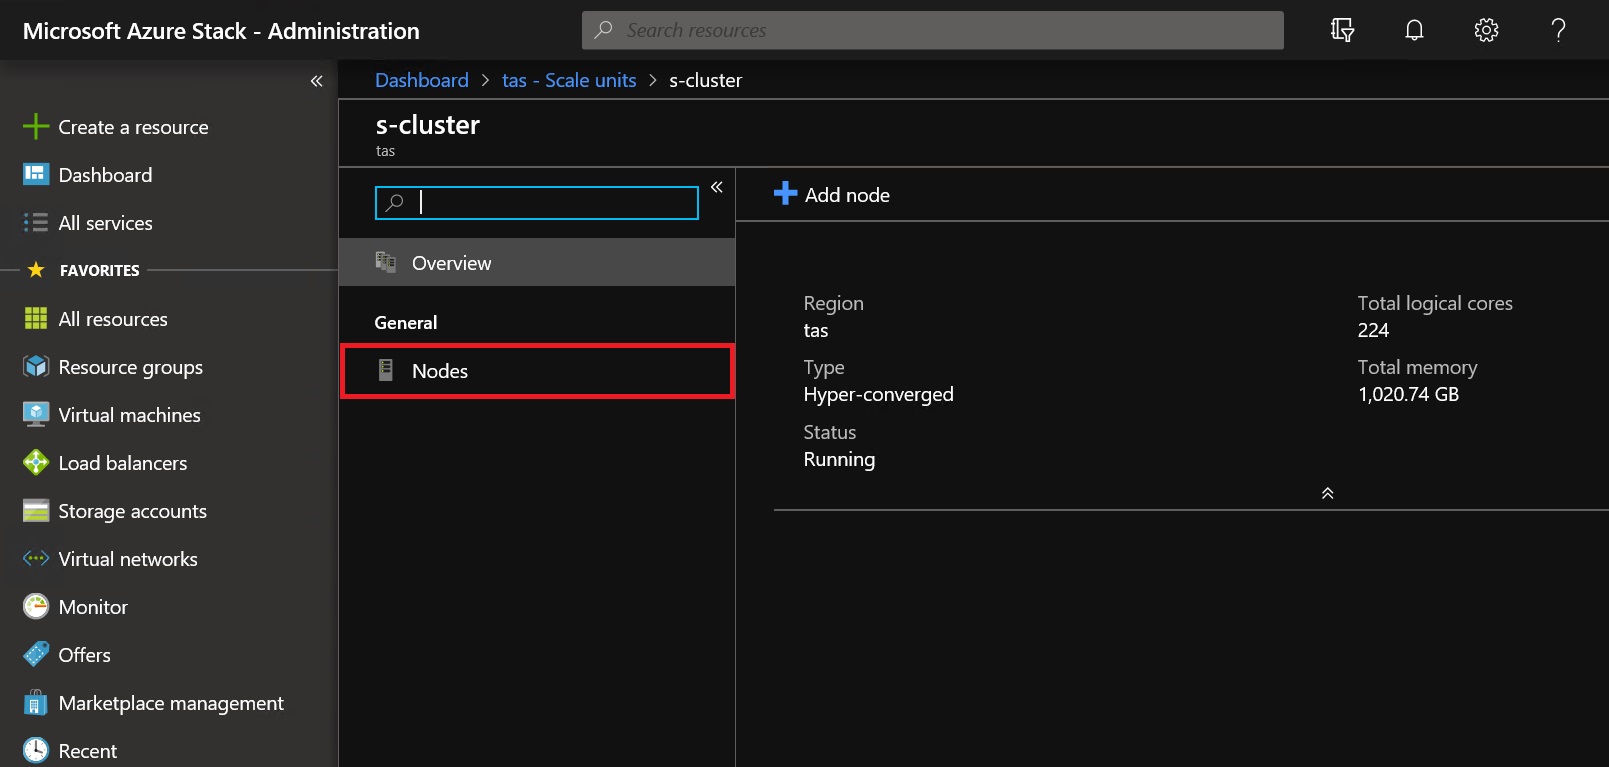Viewport: 1609px width, 767px height.
Task: Click the Marketplace management bag icon
Action: click(x=36, y=703)
